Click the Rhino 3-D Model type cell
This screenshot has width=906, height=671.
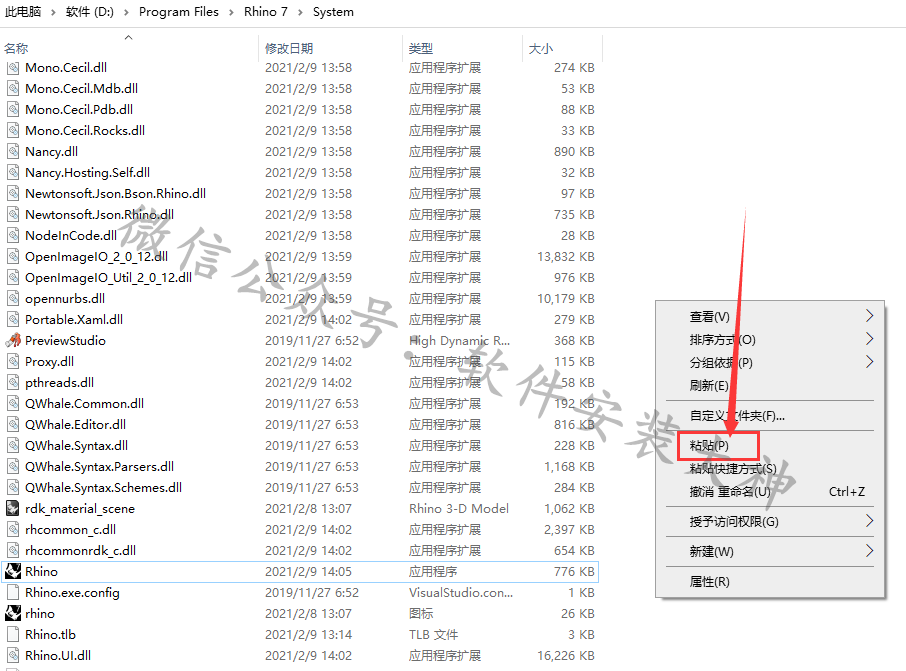click(459, 509)
